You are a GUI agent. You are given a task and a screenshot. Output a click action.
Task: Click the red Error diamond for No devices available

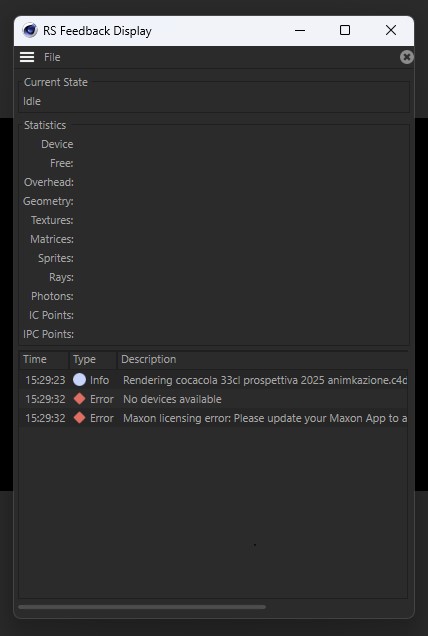[80, 399]
